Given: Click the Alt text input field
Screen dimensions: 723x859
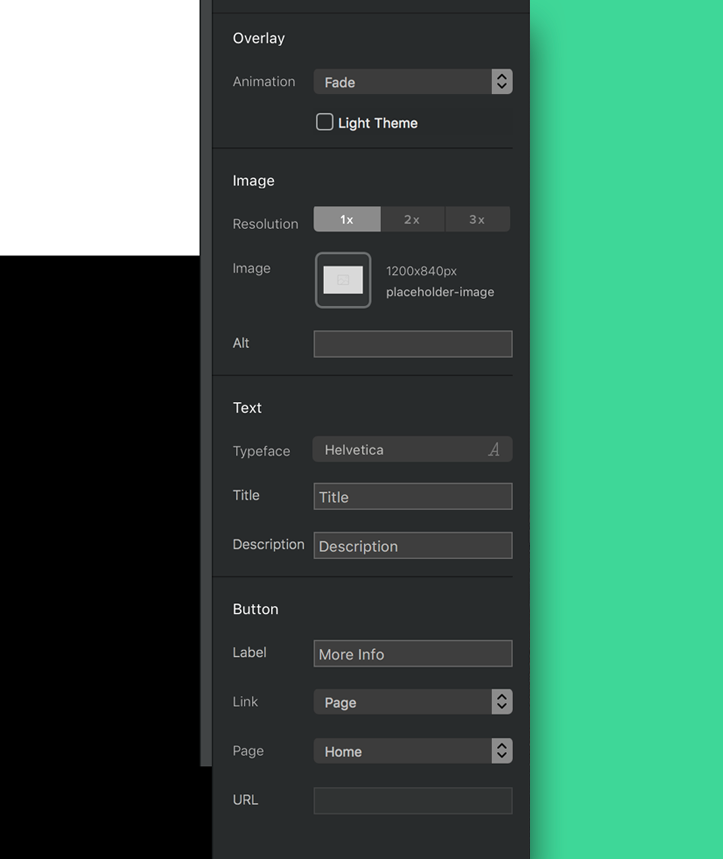Looking at the screenshot, I should click(x=412, y=344).
